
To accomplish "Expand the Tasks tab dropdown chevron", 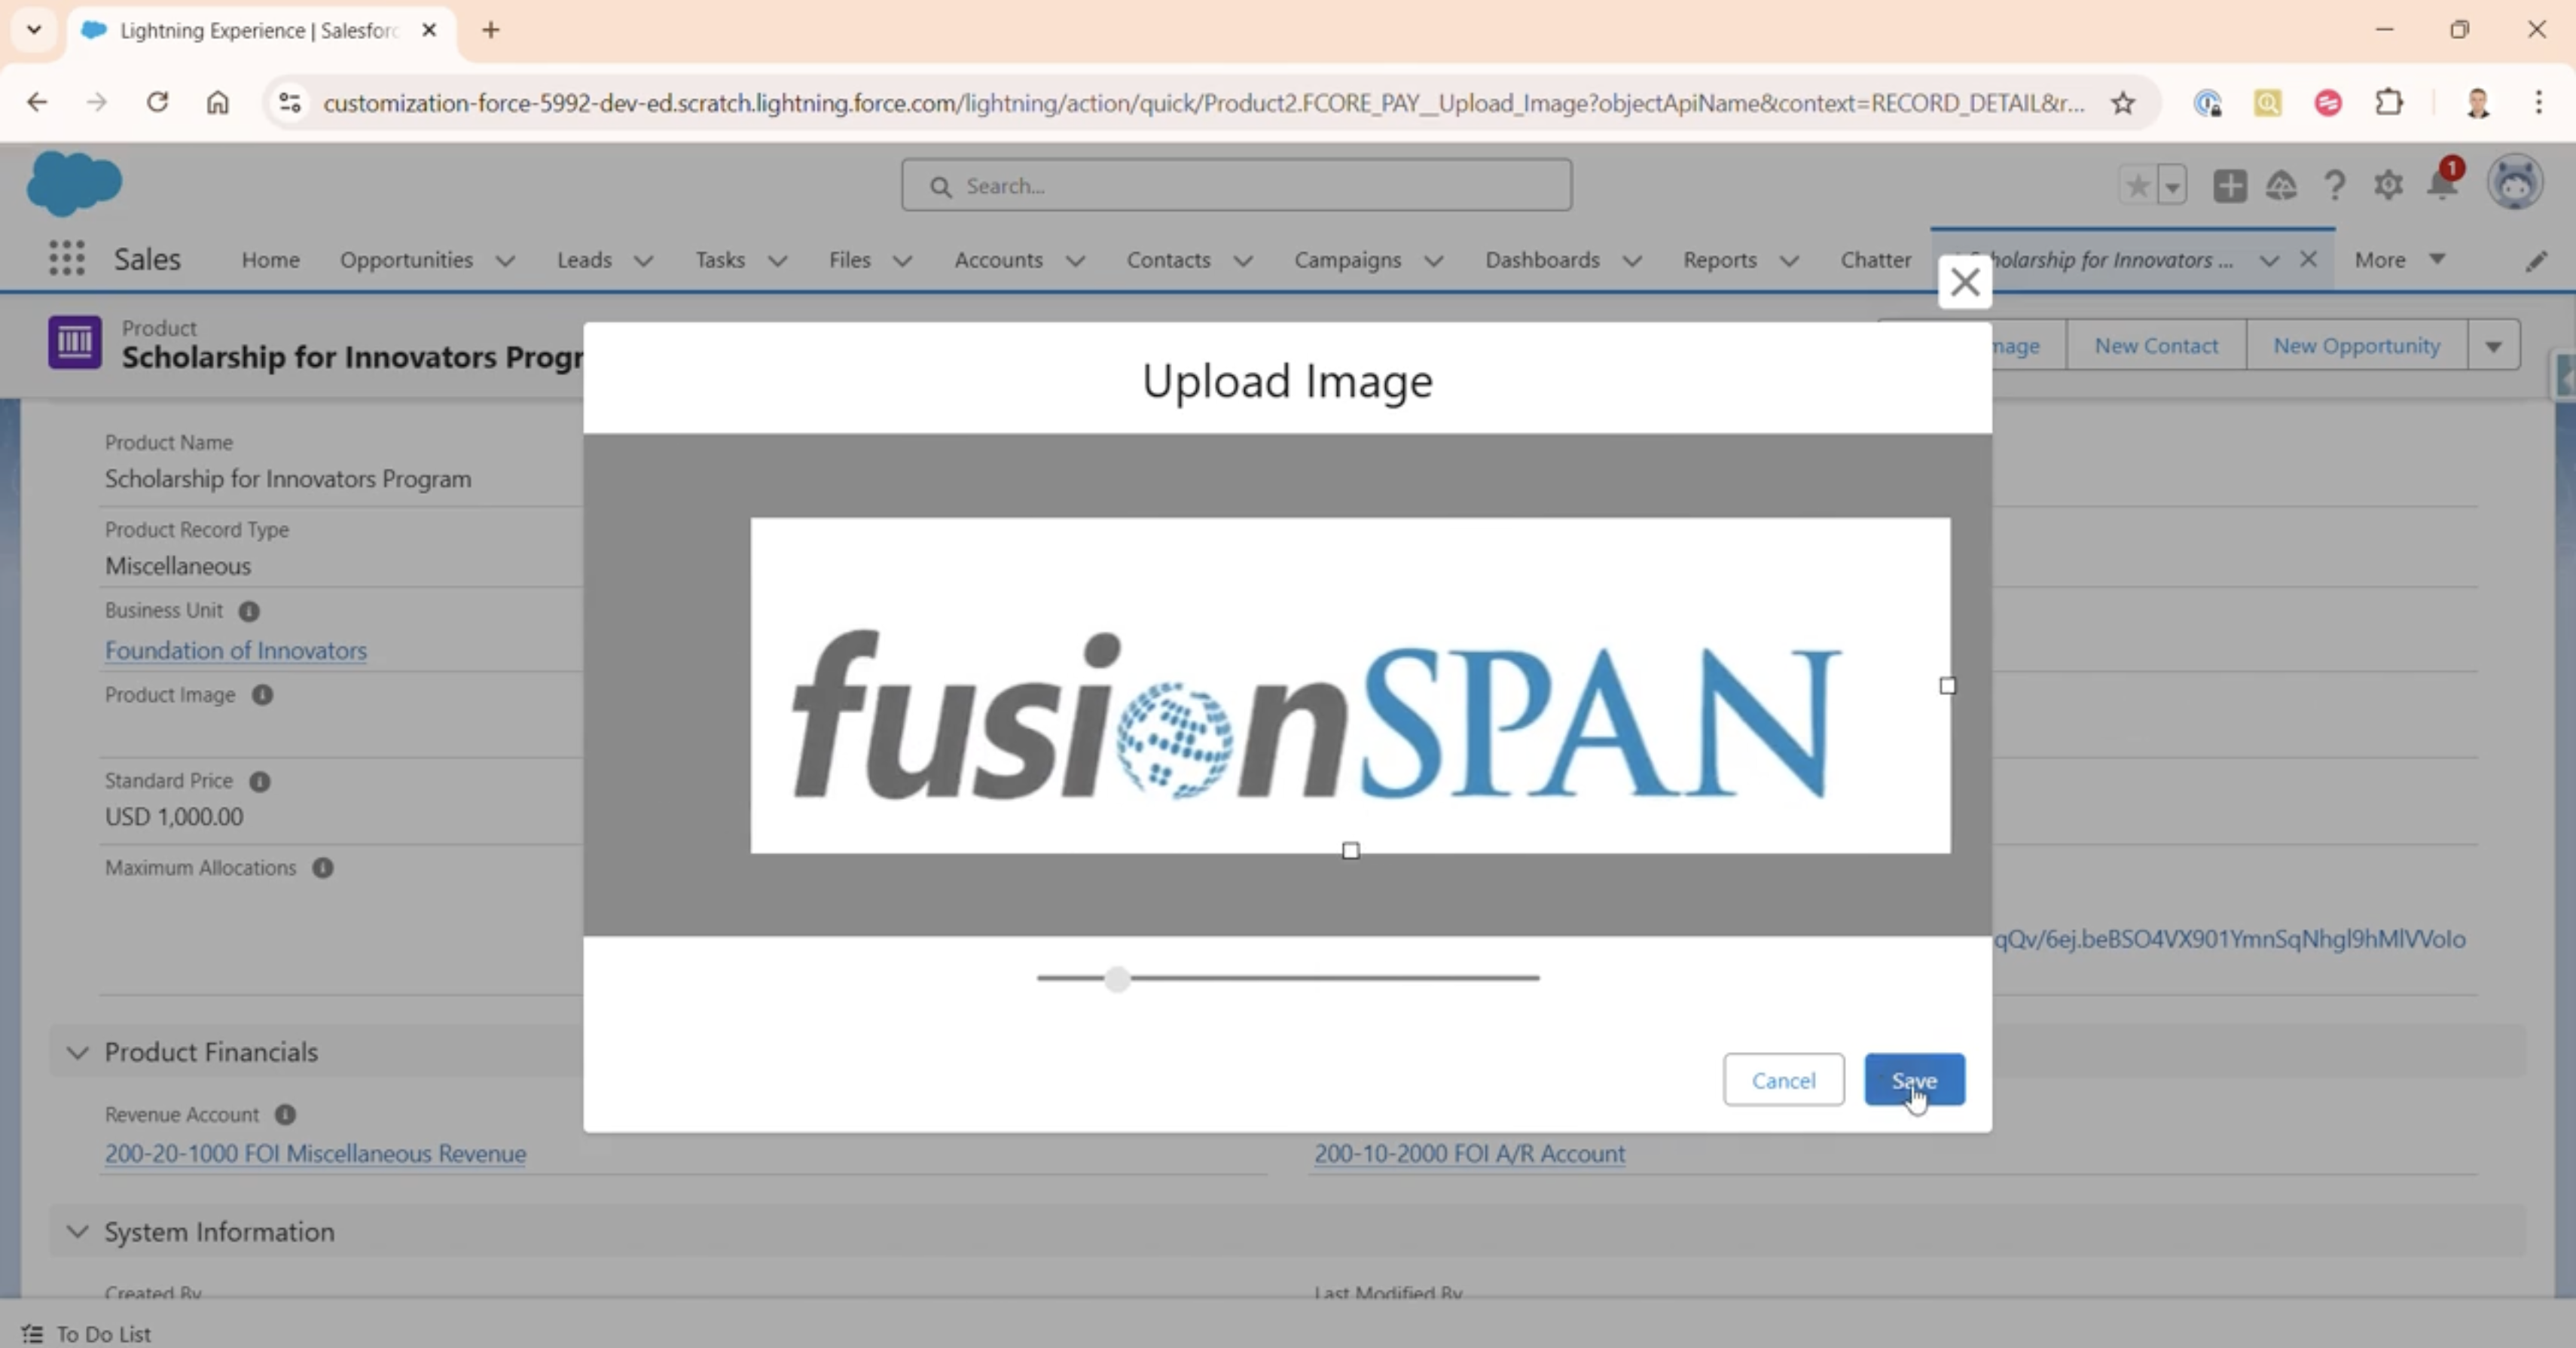I will [x=777, y=261].
